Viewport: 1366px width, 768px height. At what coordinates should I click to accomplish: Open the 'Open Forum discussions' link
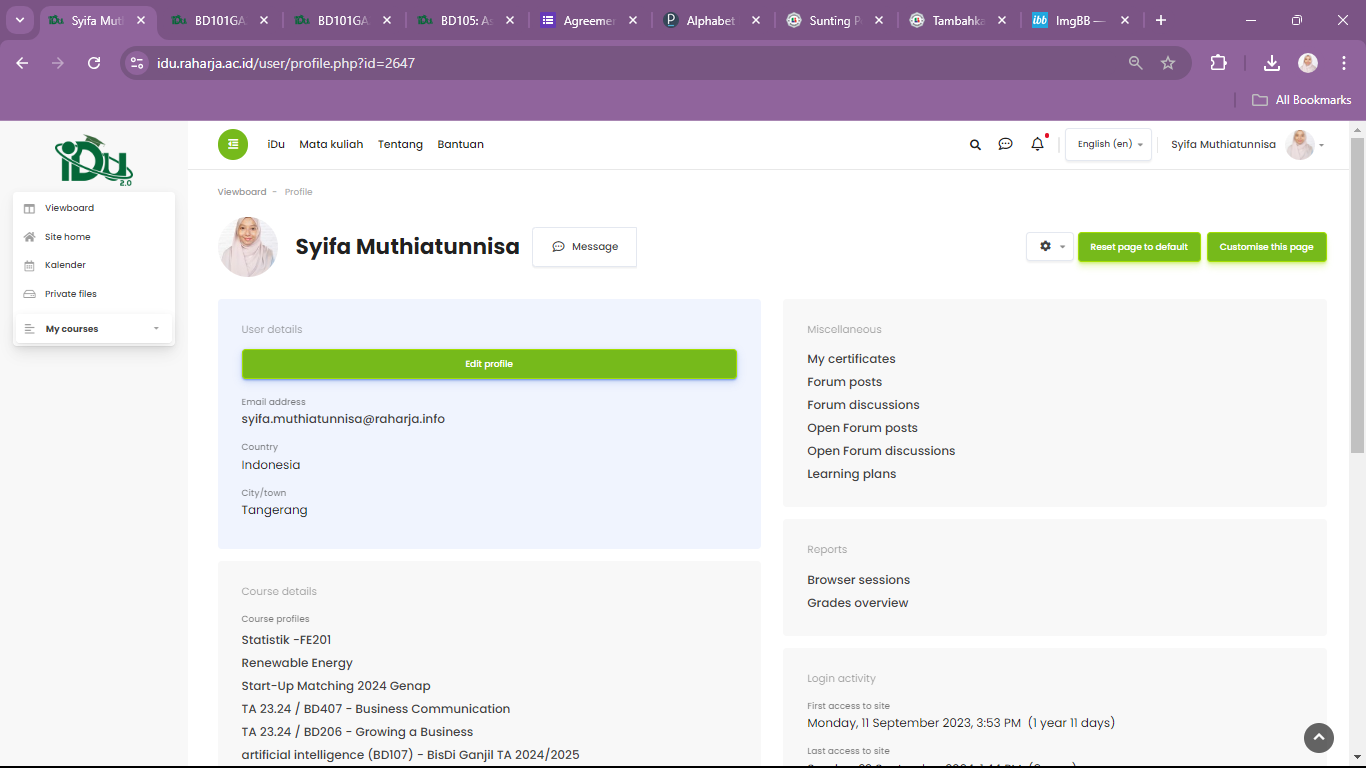coord(881,451)
